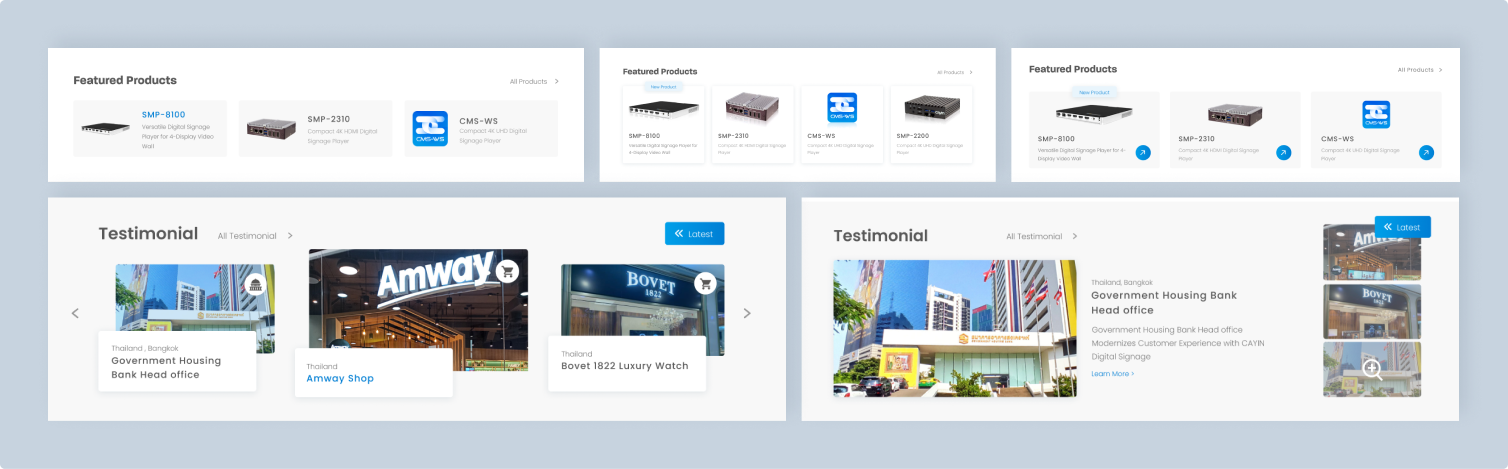Open All Products link in the gray-card product panel
This screenshot has width=1508, height=469.
point(534,81)
